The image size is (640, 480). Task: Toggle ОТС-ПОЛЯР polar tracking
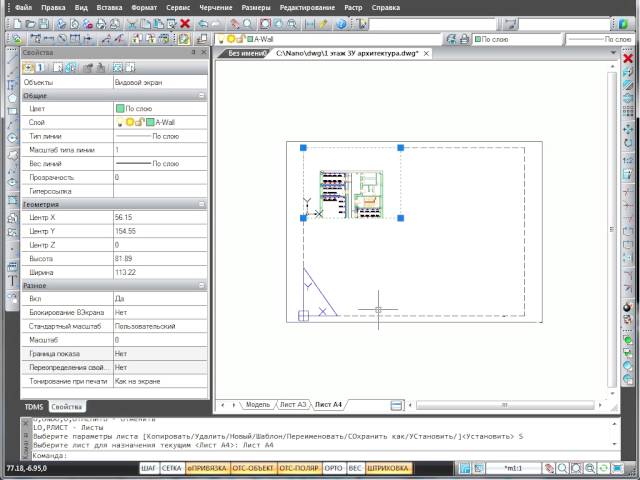(299, 468)
